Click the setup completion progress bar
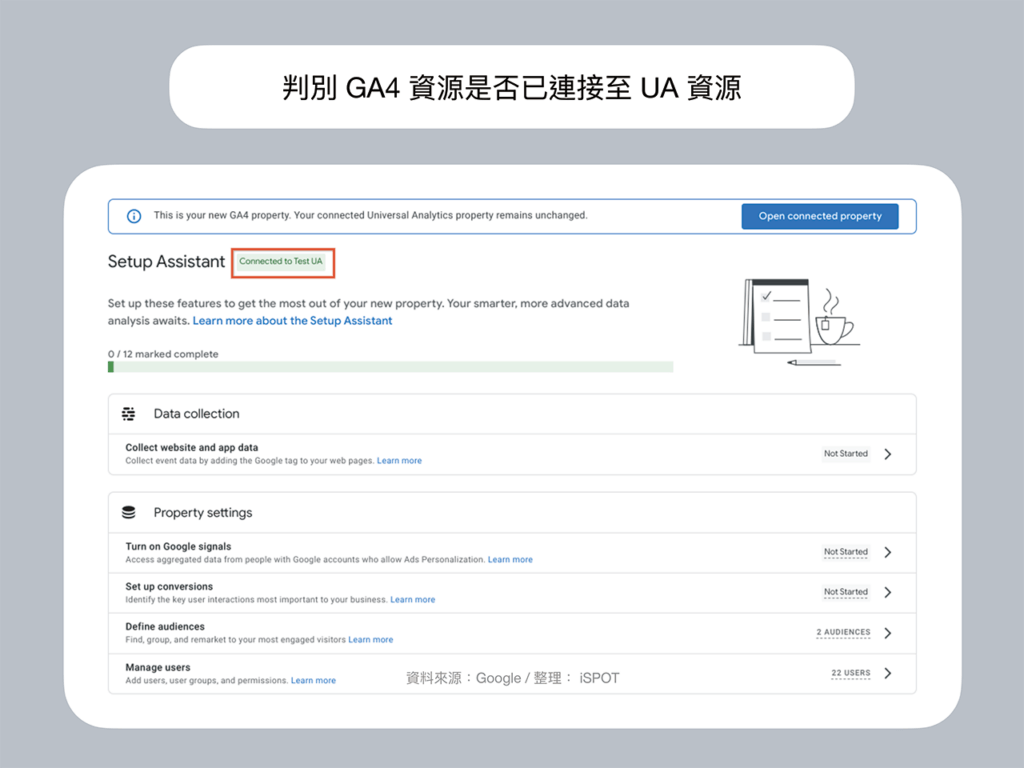 pyautogui.click(x=390, y=367)
